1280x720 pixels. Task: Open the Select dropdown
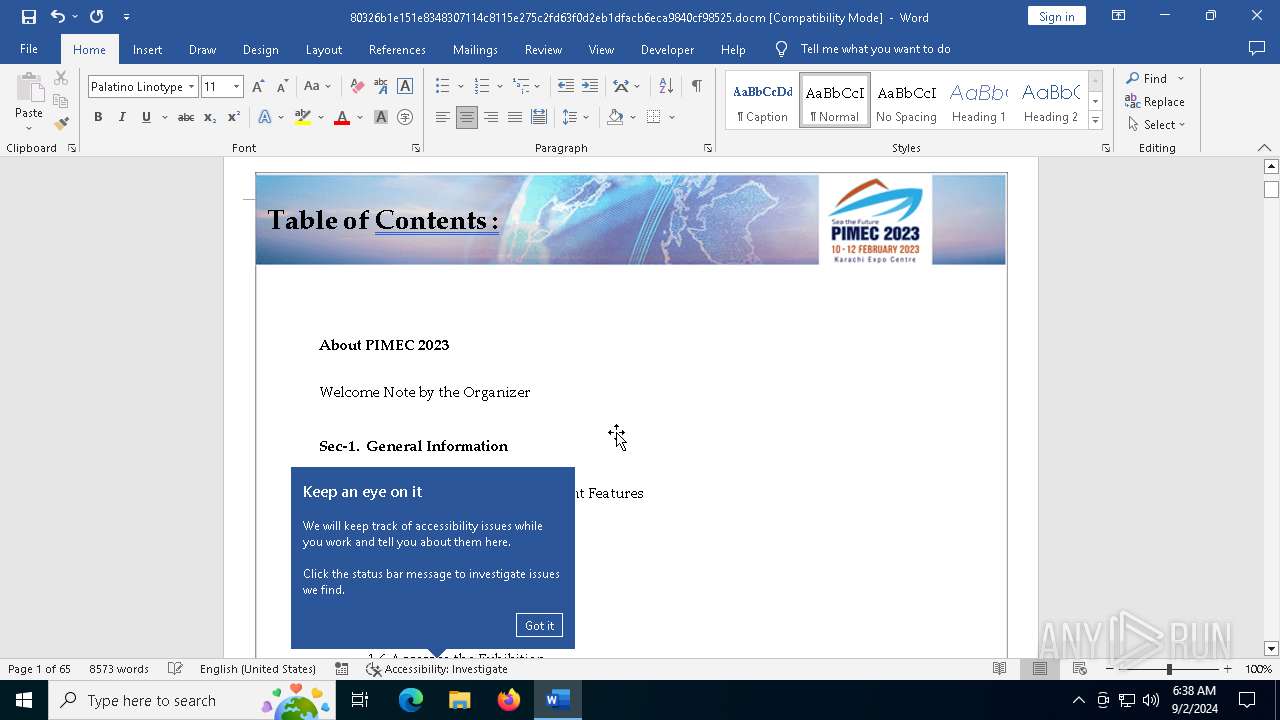point(1156,125)
